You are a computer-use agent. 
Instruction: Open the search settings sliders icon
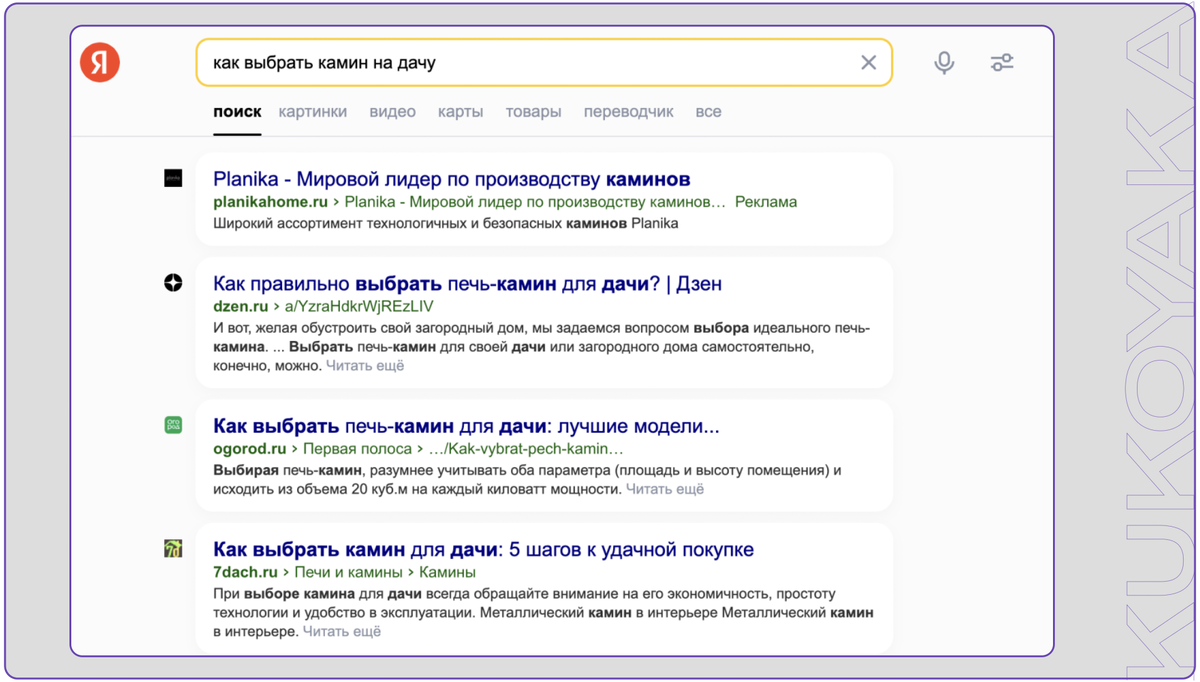[x=1002, y=63]
